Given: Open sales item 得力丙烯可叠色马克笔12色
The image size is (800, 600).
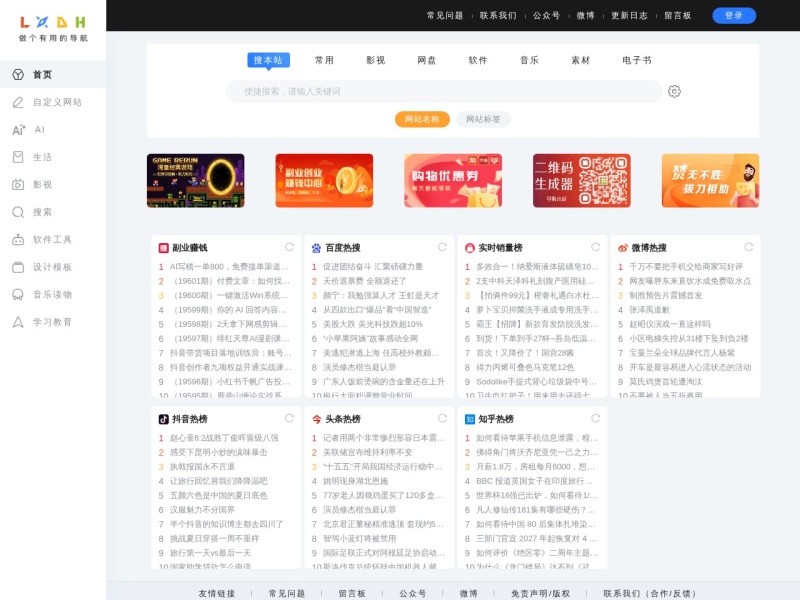Looking at the screenshot, I should click(x=525, y=367).
